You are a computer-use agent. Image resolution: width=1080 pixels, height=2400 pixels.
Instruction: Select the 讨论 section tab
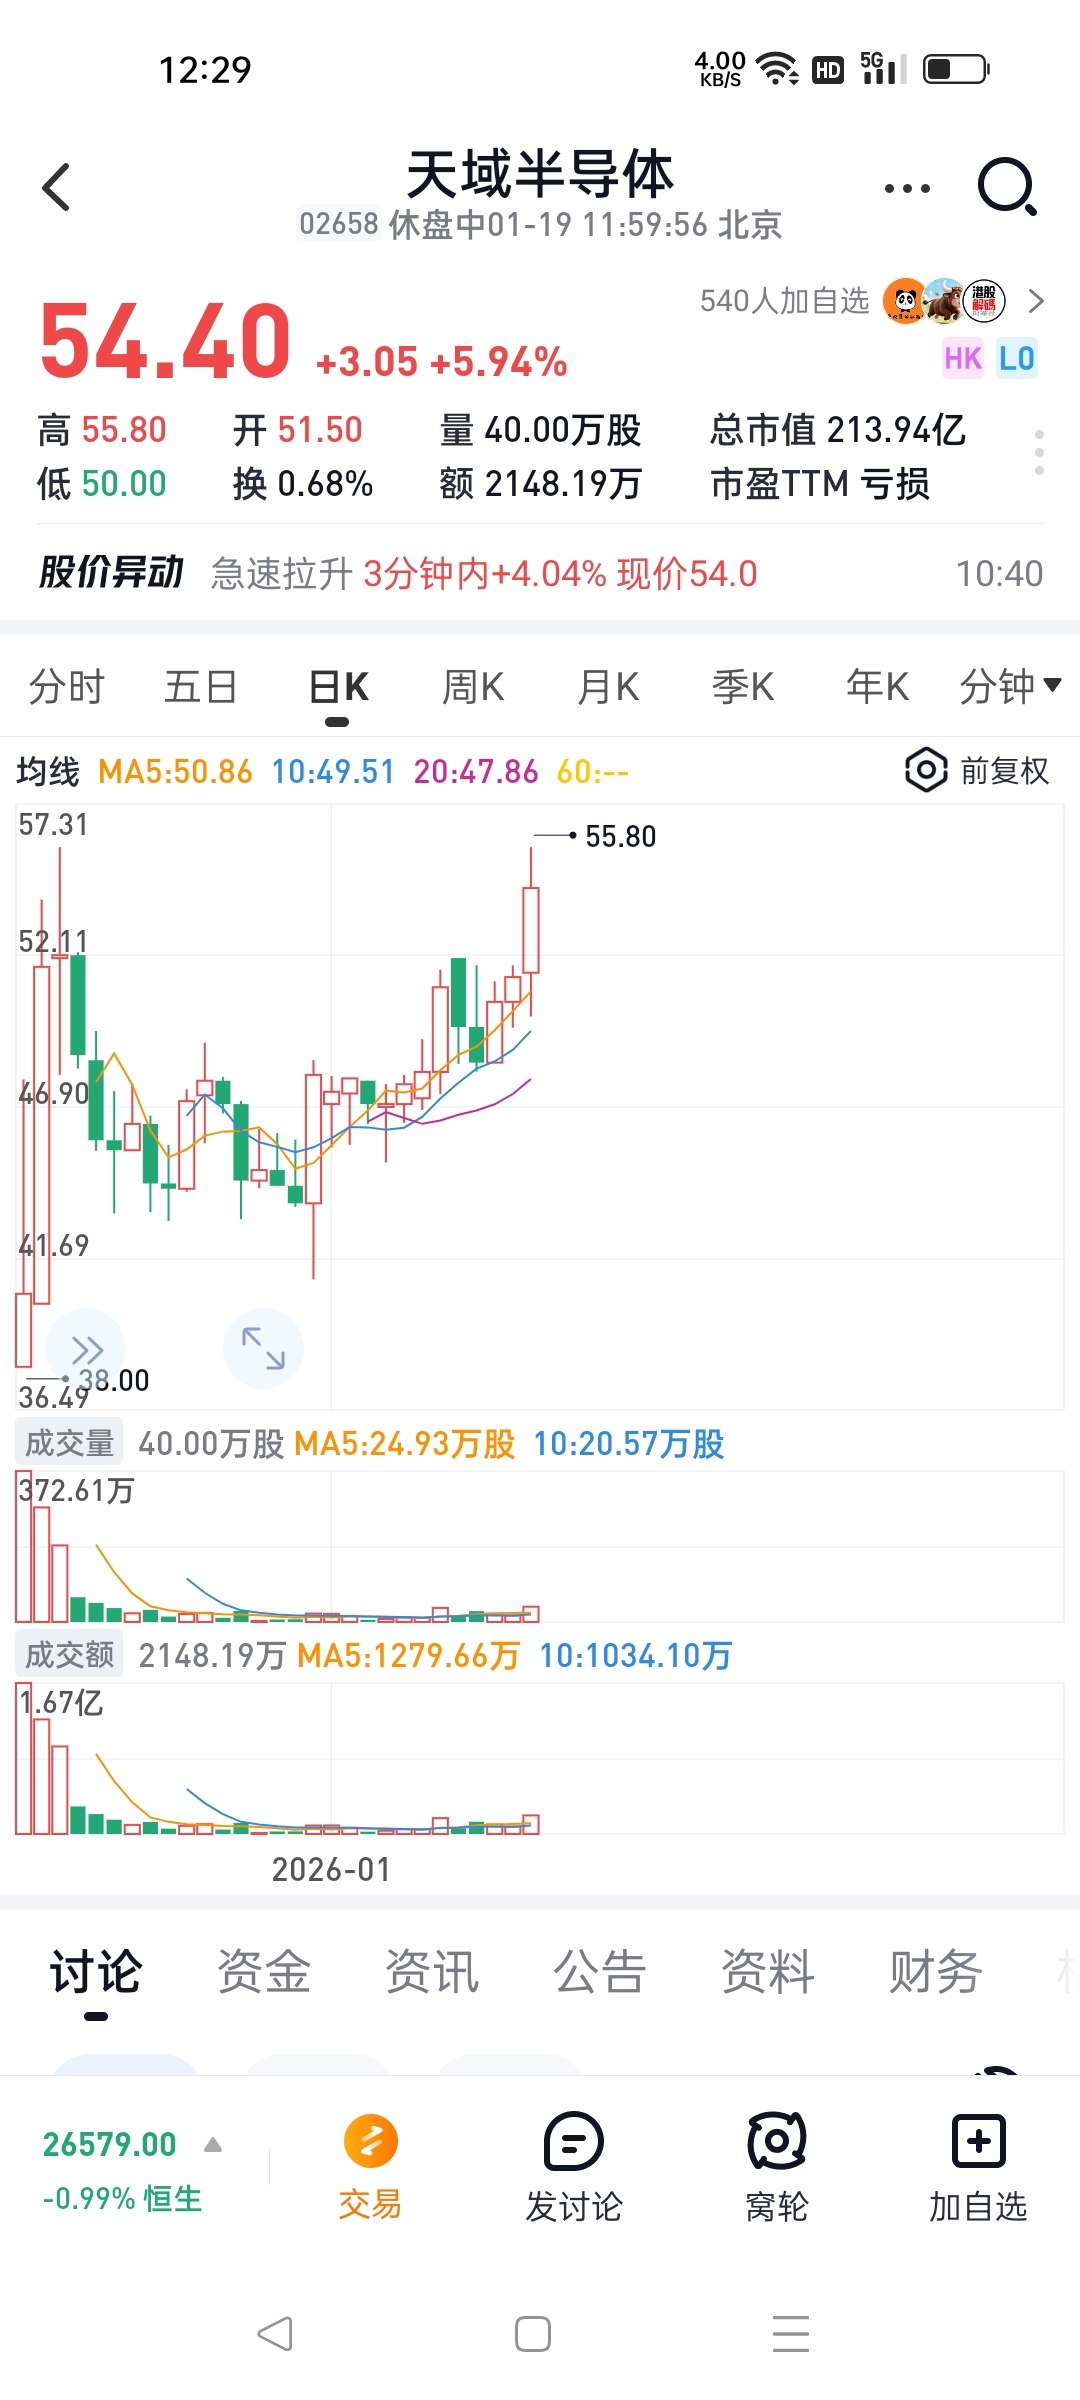tap(96, 1972)
